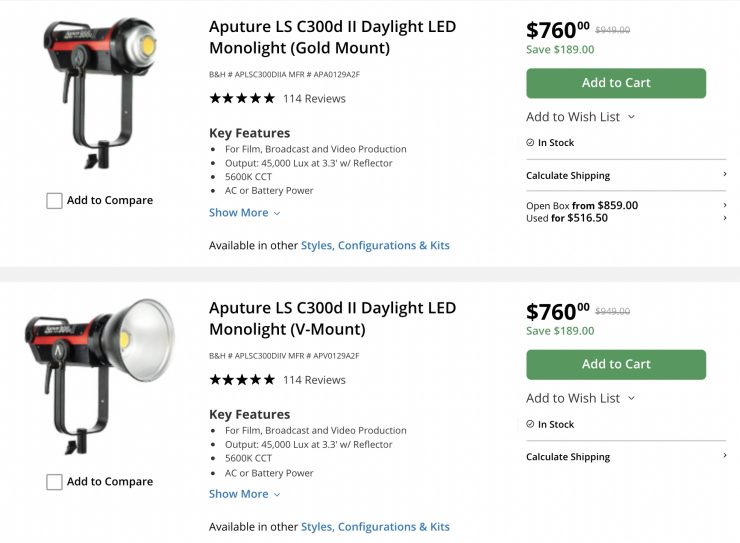
Task: Open the V-Mount monolight product title
Action: [332, 318]
